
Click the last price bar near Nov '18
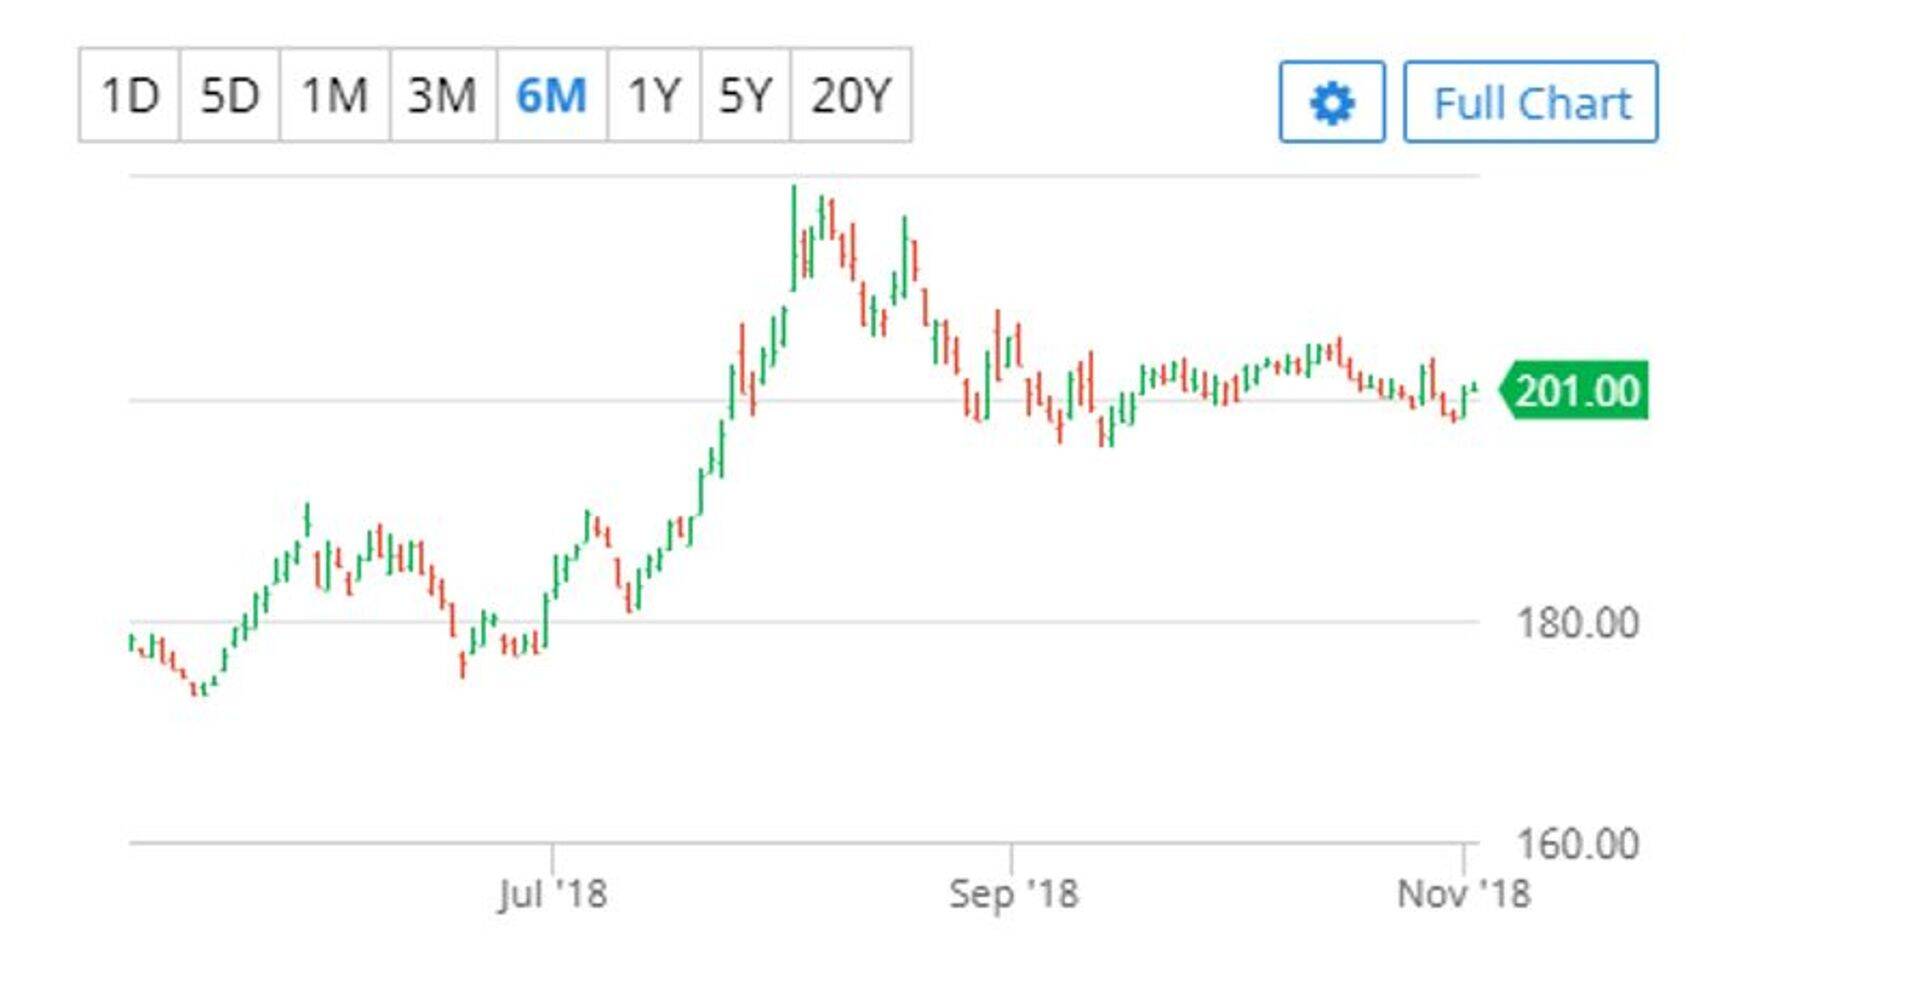[1474, 387]
